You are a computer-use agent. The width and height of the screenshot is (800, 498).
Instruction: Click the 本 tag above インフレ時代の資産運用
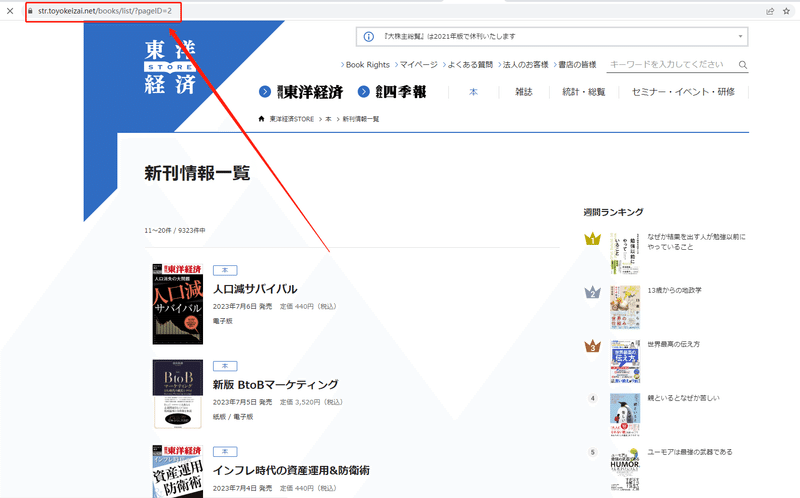[x=225, y=452]
